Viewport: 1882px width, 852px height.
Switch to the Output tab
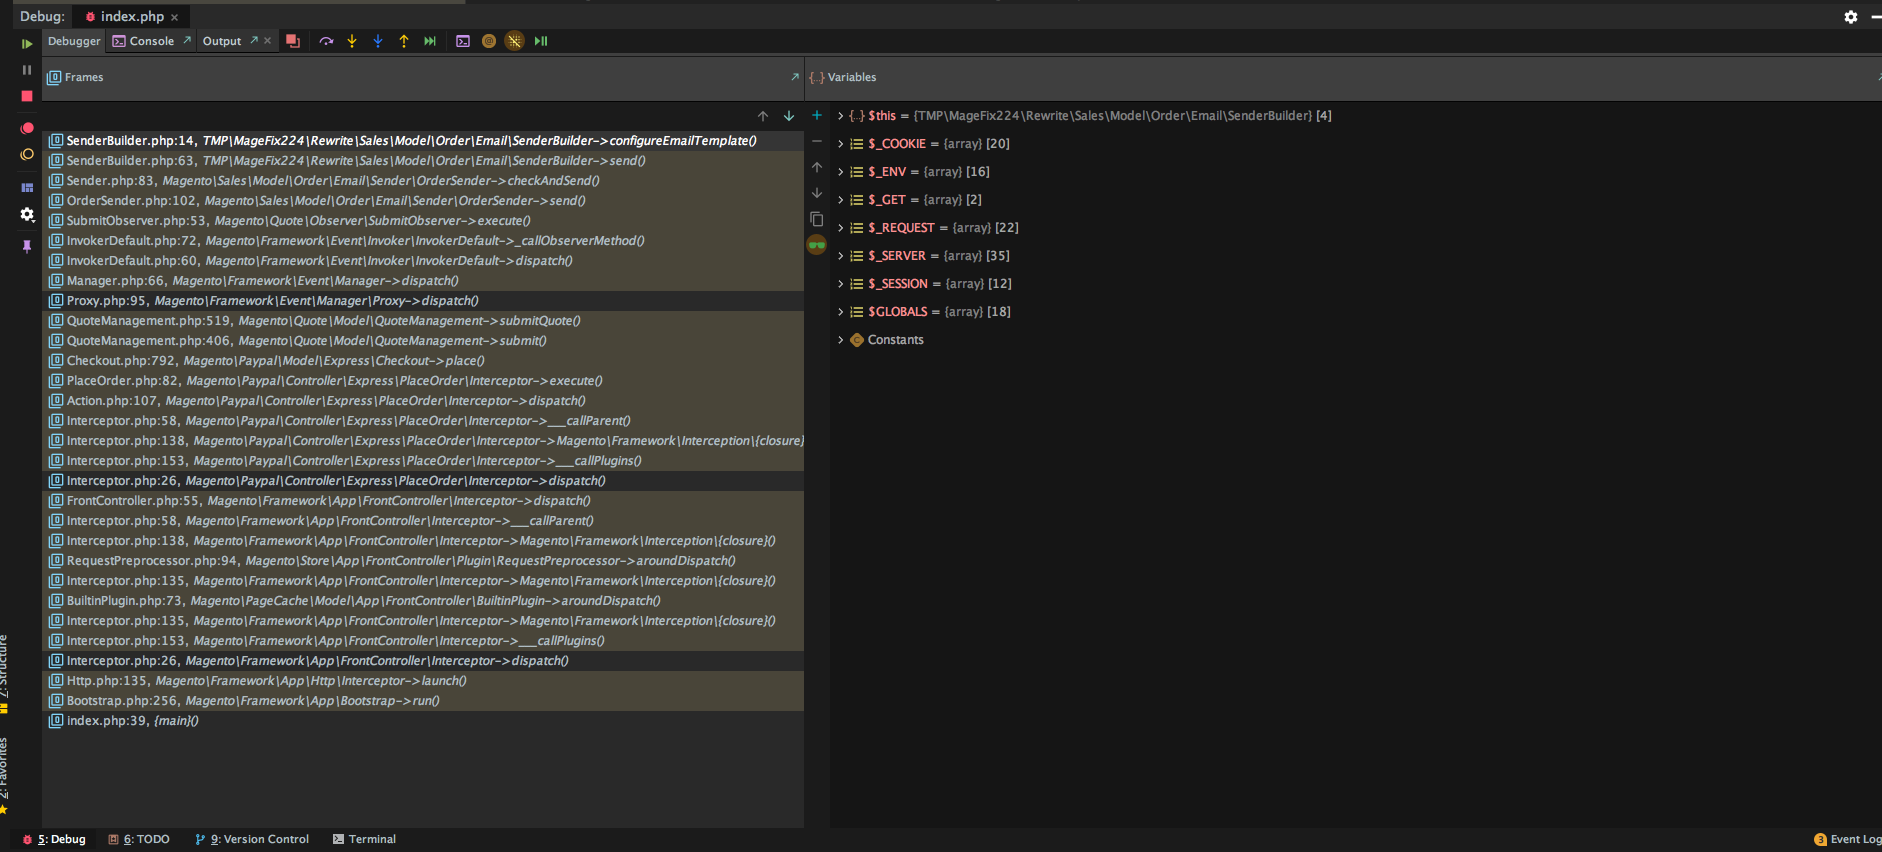tap(222, 41)
